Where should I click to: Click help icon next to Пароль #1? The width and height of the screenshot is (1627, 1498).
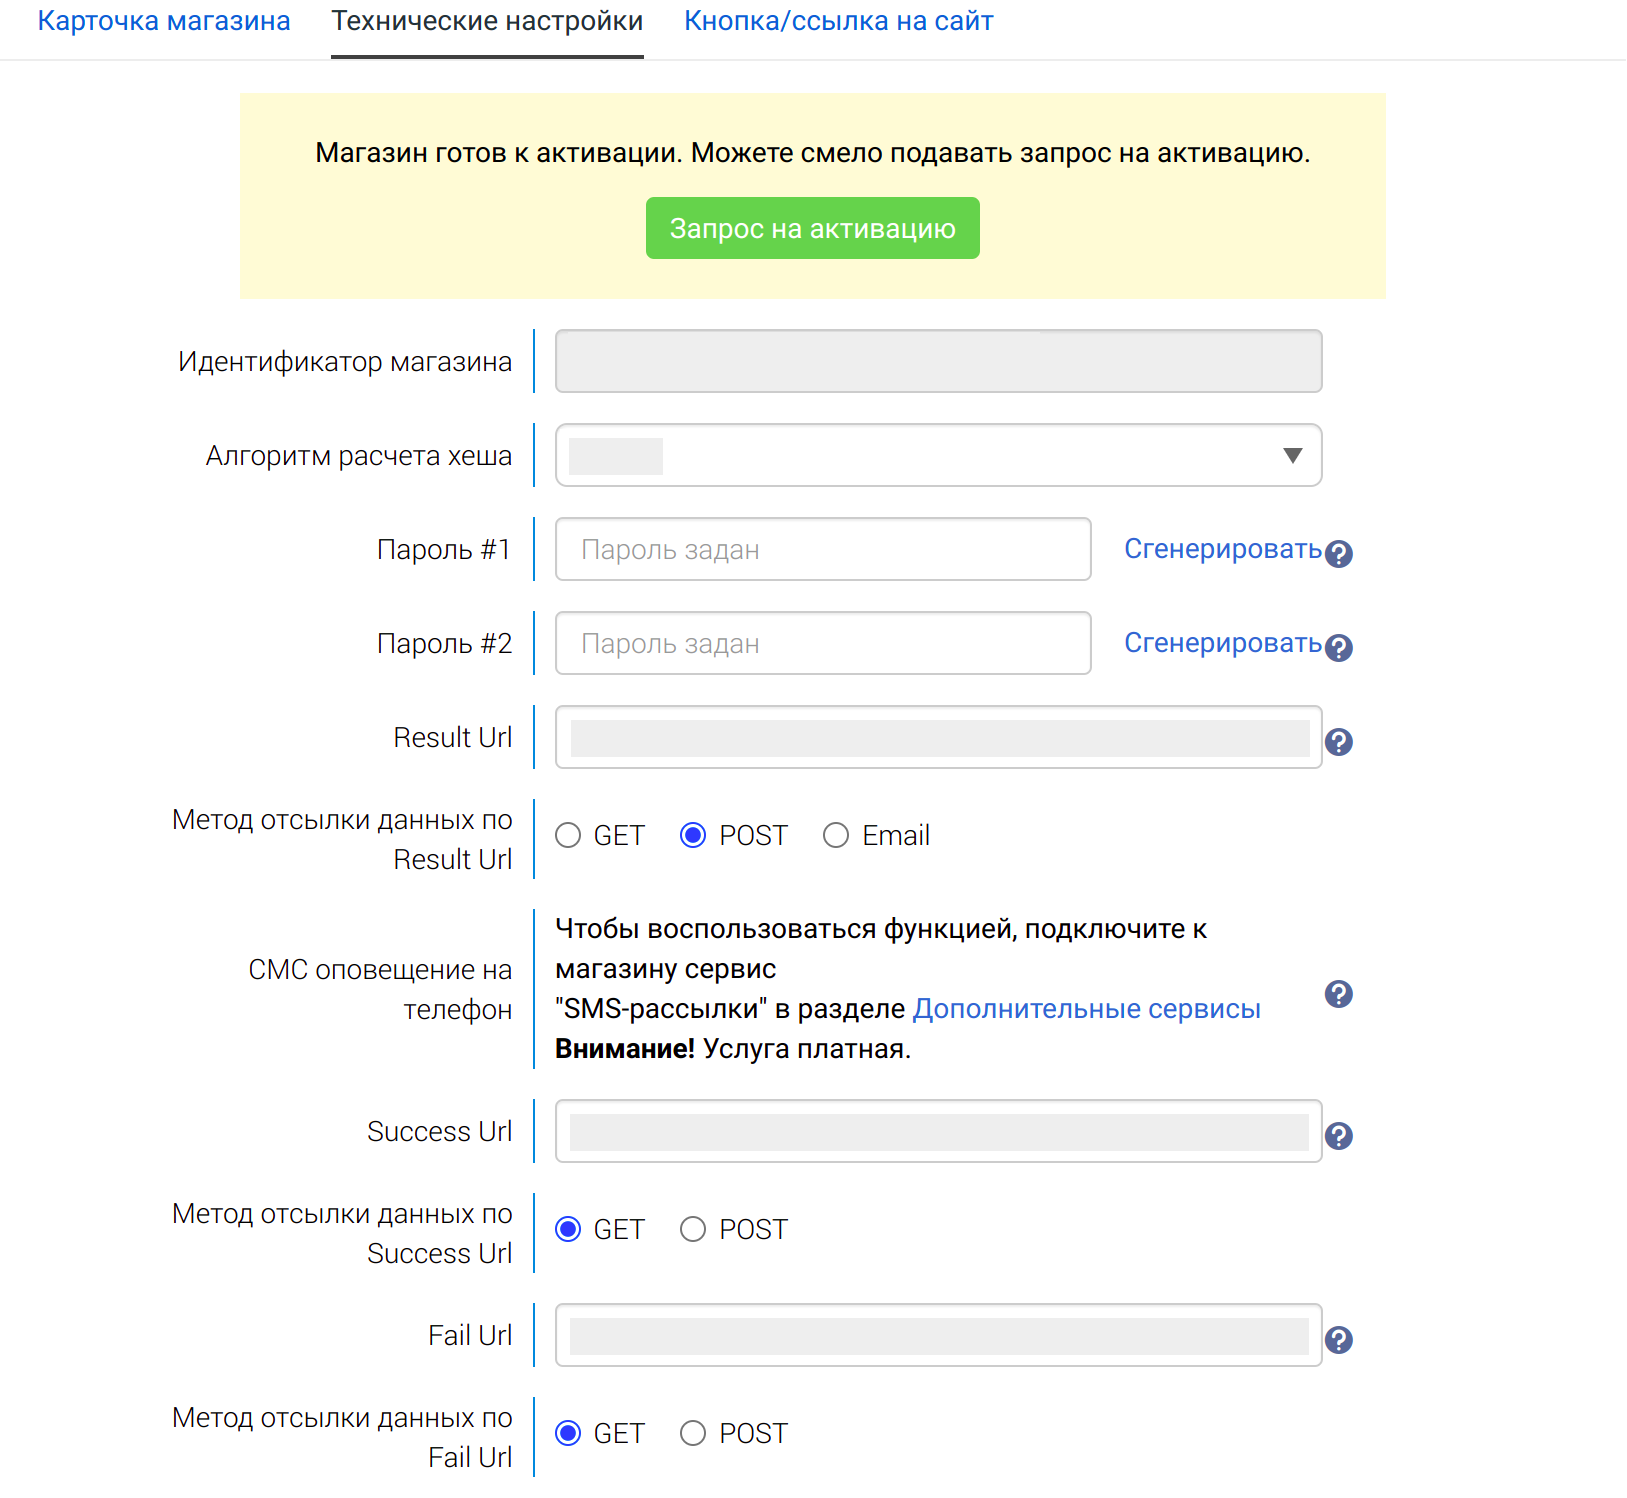click(1338, 554)
